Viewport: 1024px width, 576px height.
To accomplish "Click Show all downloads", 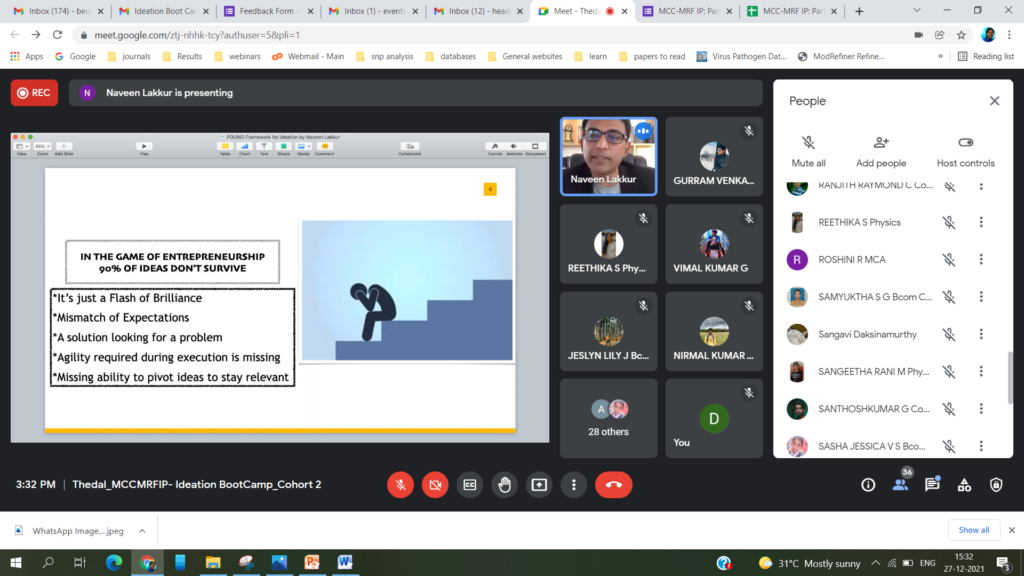I will [974, 530].
